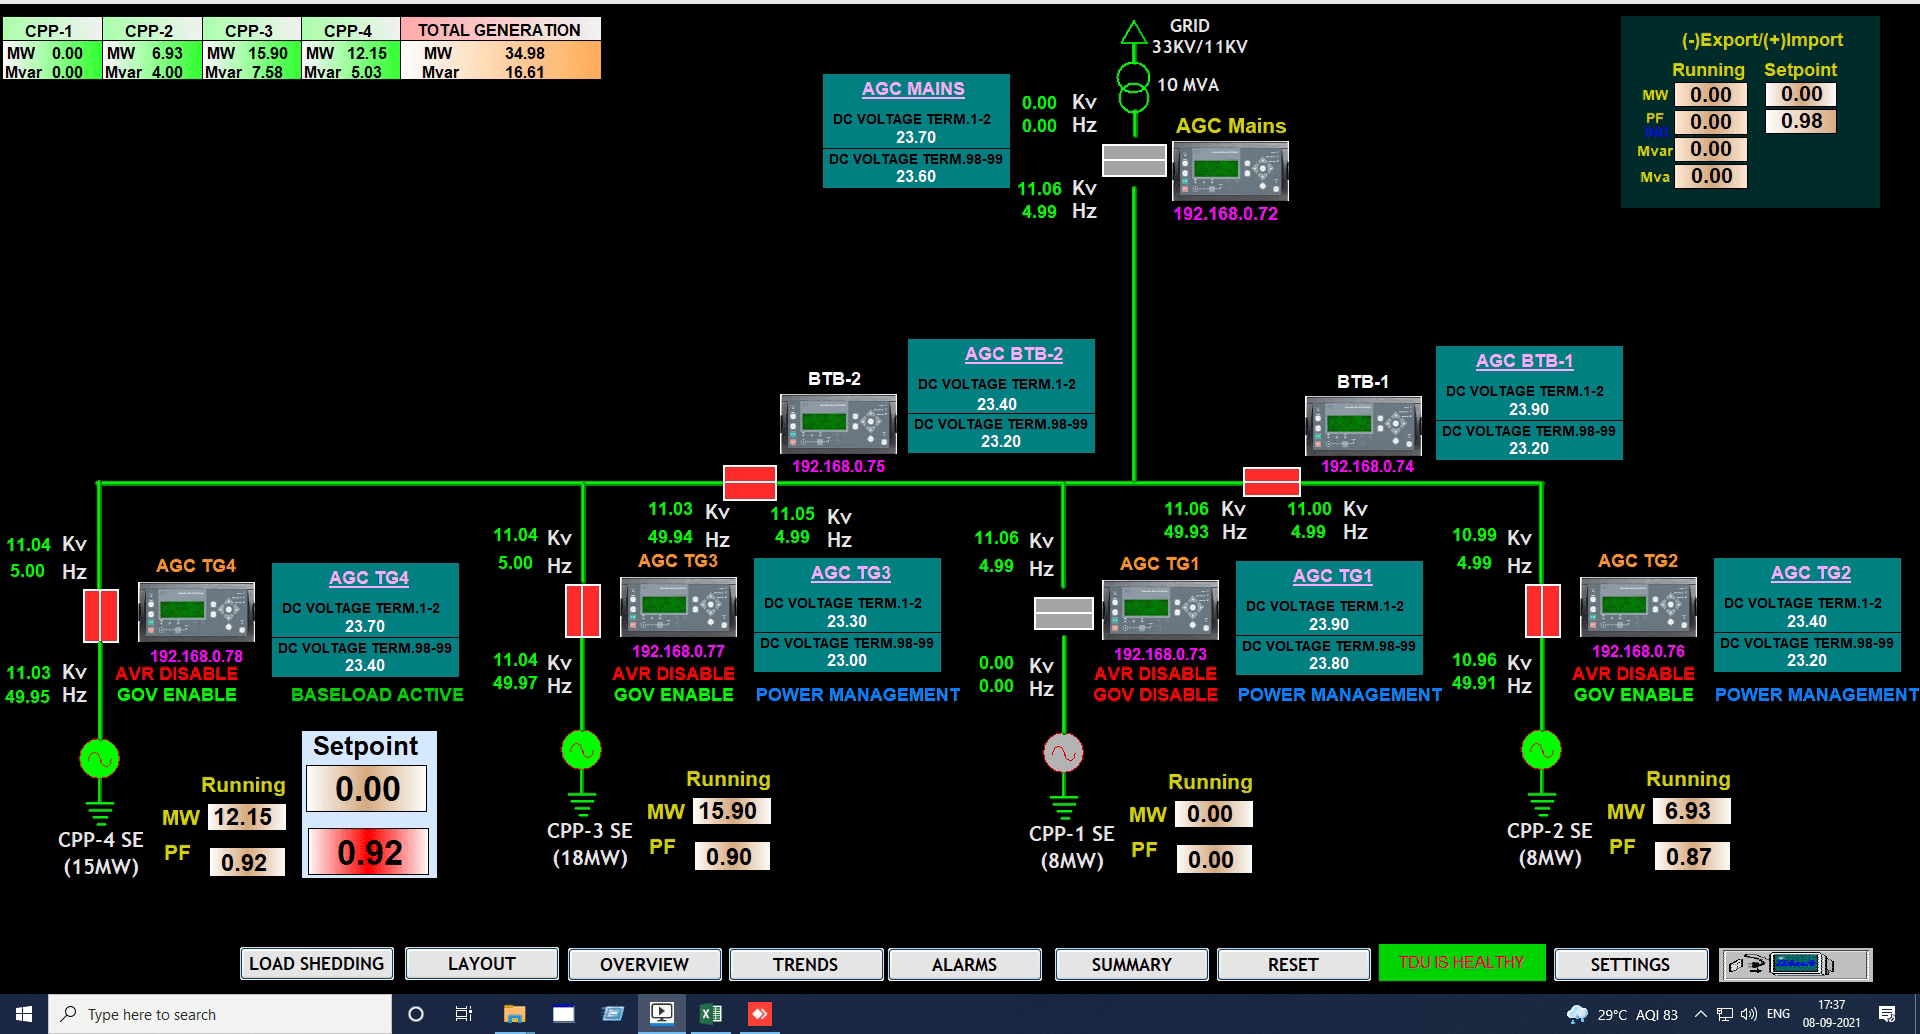Open the notification center icon
The image size is (1920, 1034).
(1887, 1014)
